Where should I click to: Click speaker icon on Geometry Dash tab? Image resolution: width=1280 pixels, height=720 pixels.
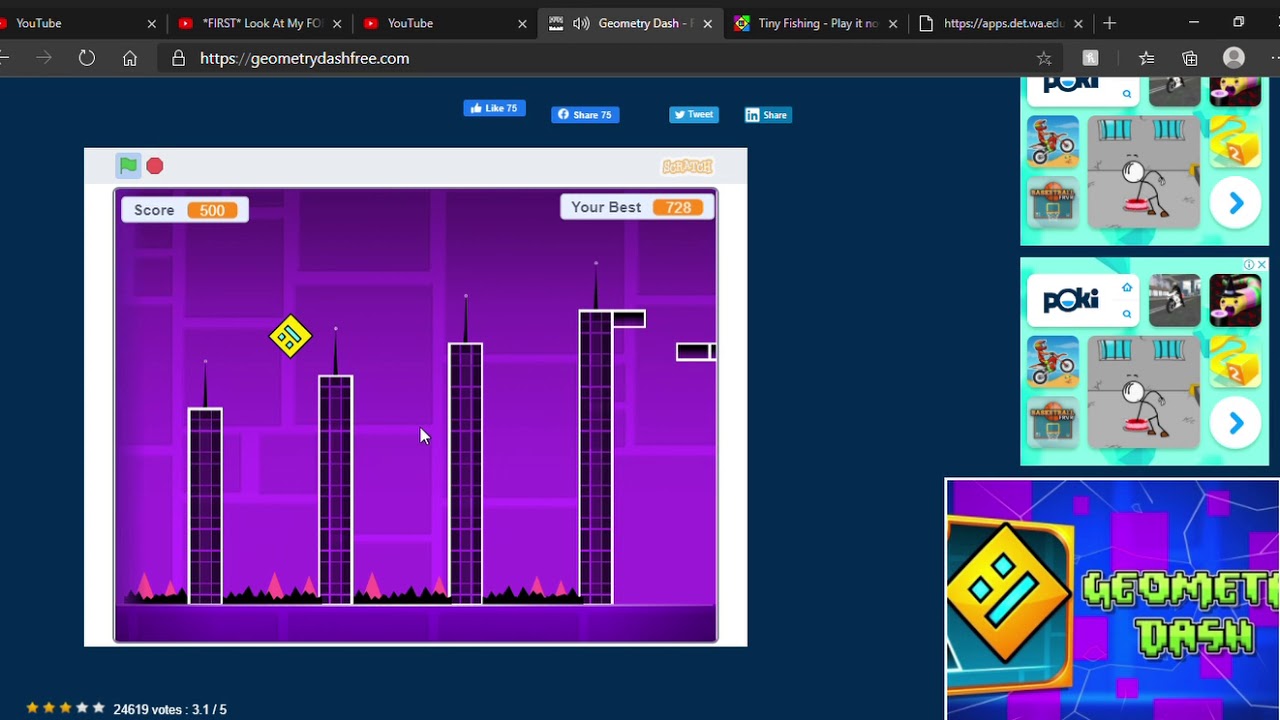(x=582, y=23)
